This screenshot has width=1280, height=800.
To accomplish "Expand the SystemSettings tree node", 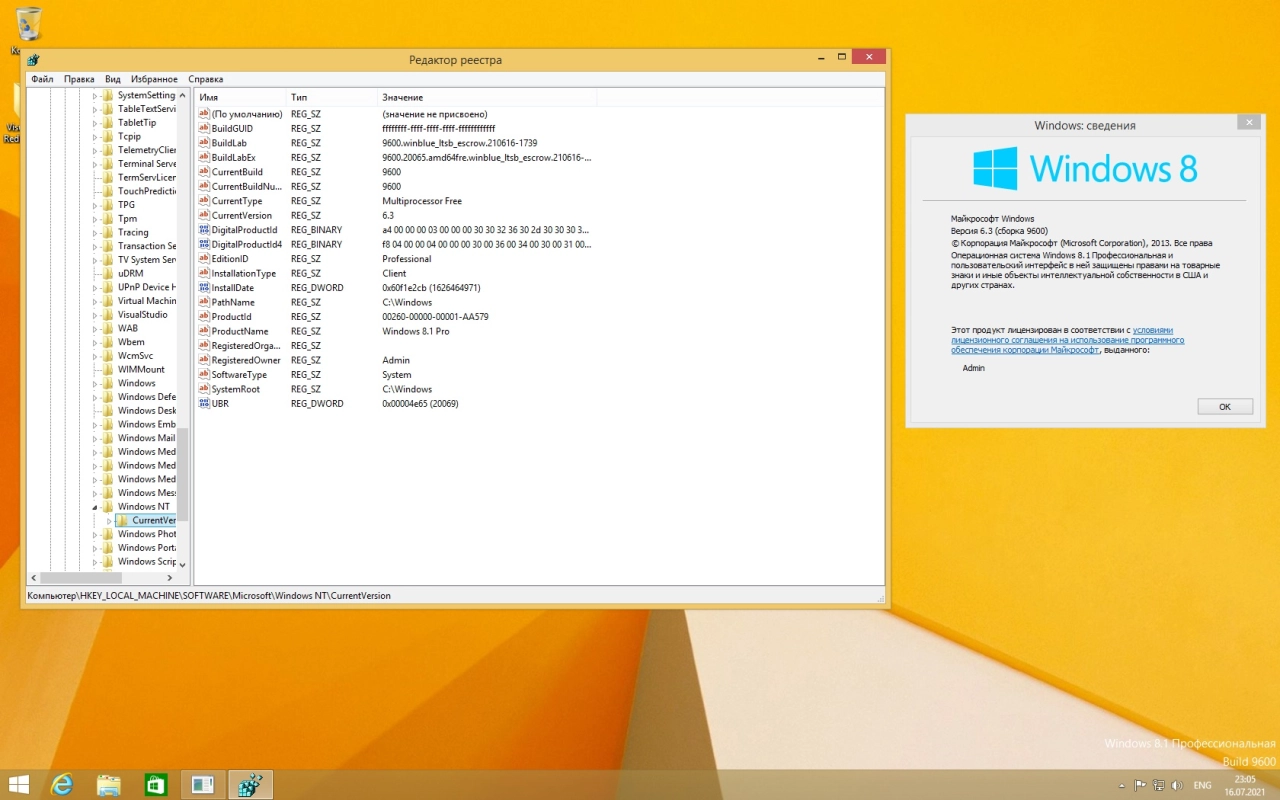I will [96, 96].
